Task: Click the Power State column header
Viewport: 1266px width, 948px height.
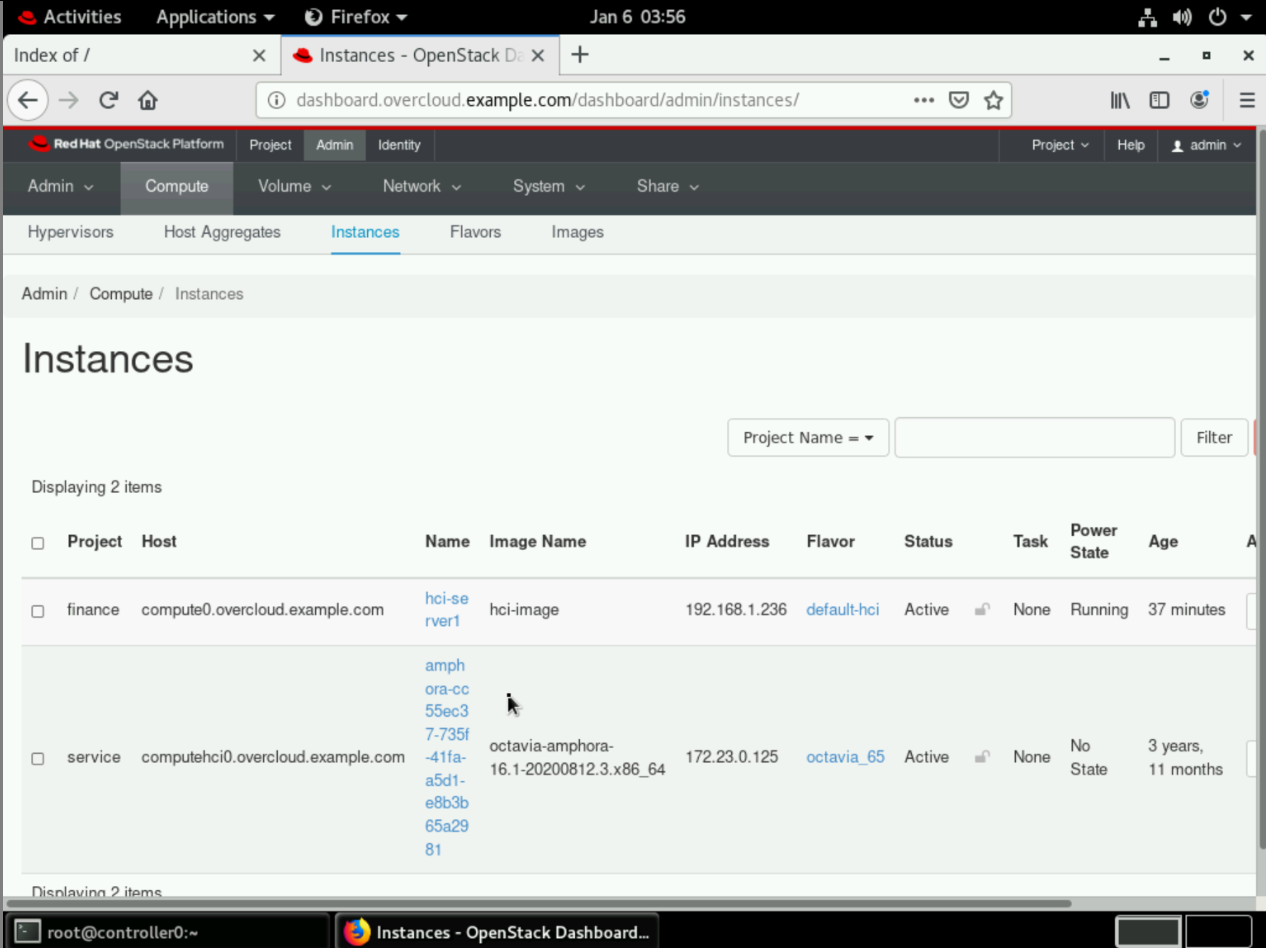Action: (1094, 541)
